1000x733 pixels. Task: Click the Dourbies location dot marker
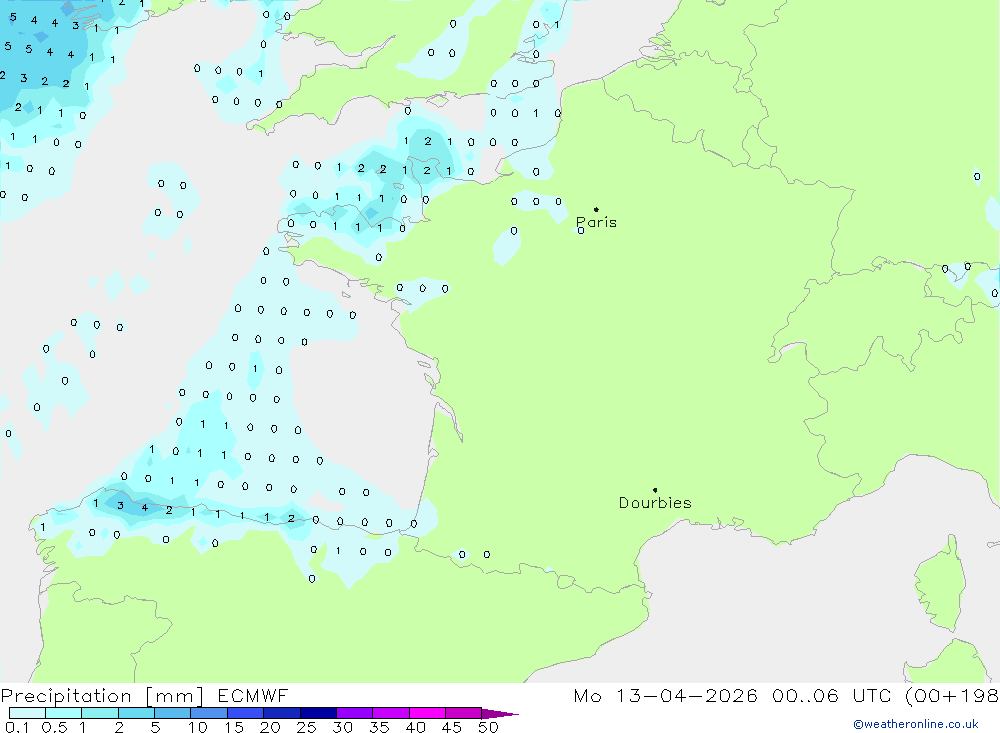pos(655,490)
